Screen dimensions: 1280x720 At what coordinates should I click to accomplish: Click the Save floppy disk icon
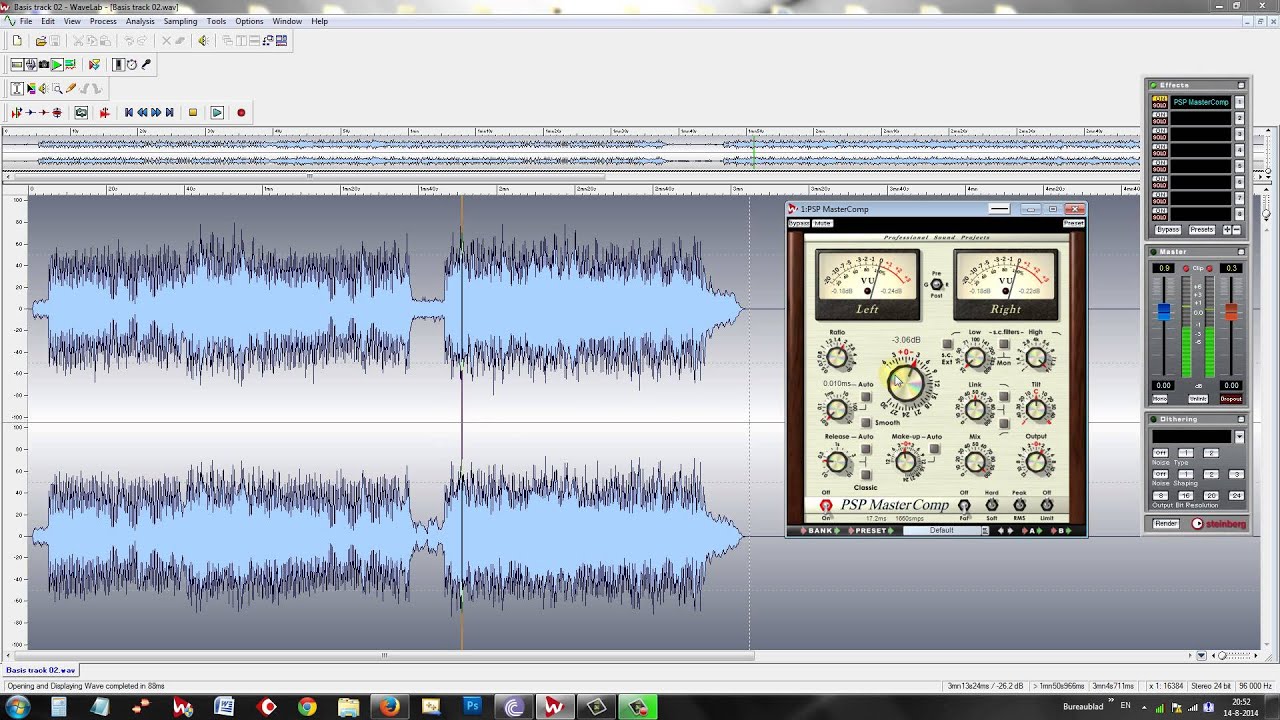pos(54,41)
